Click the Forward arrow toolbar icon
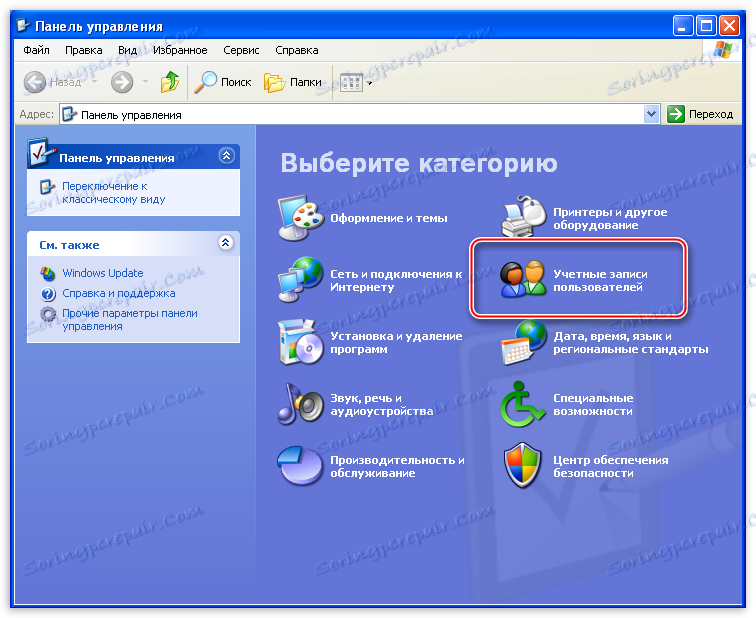 122,82
